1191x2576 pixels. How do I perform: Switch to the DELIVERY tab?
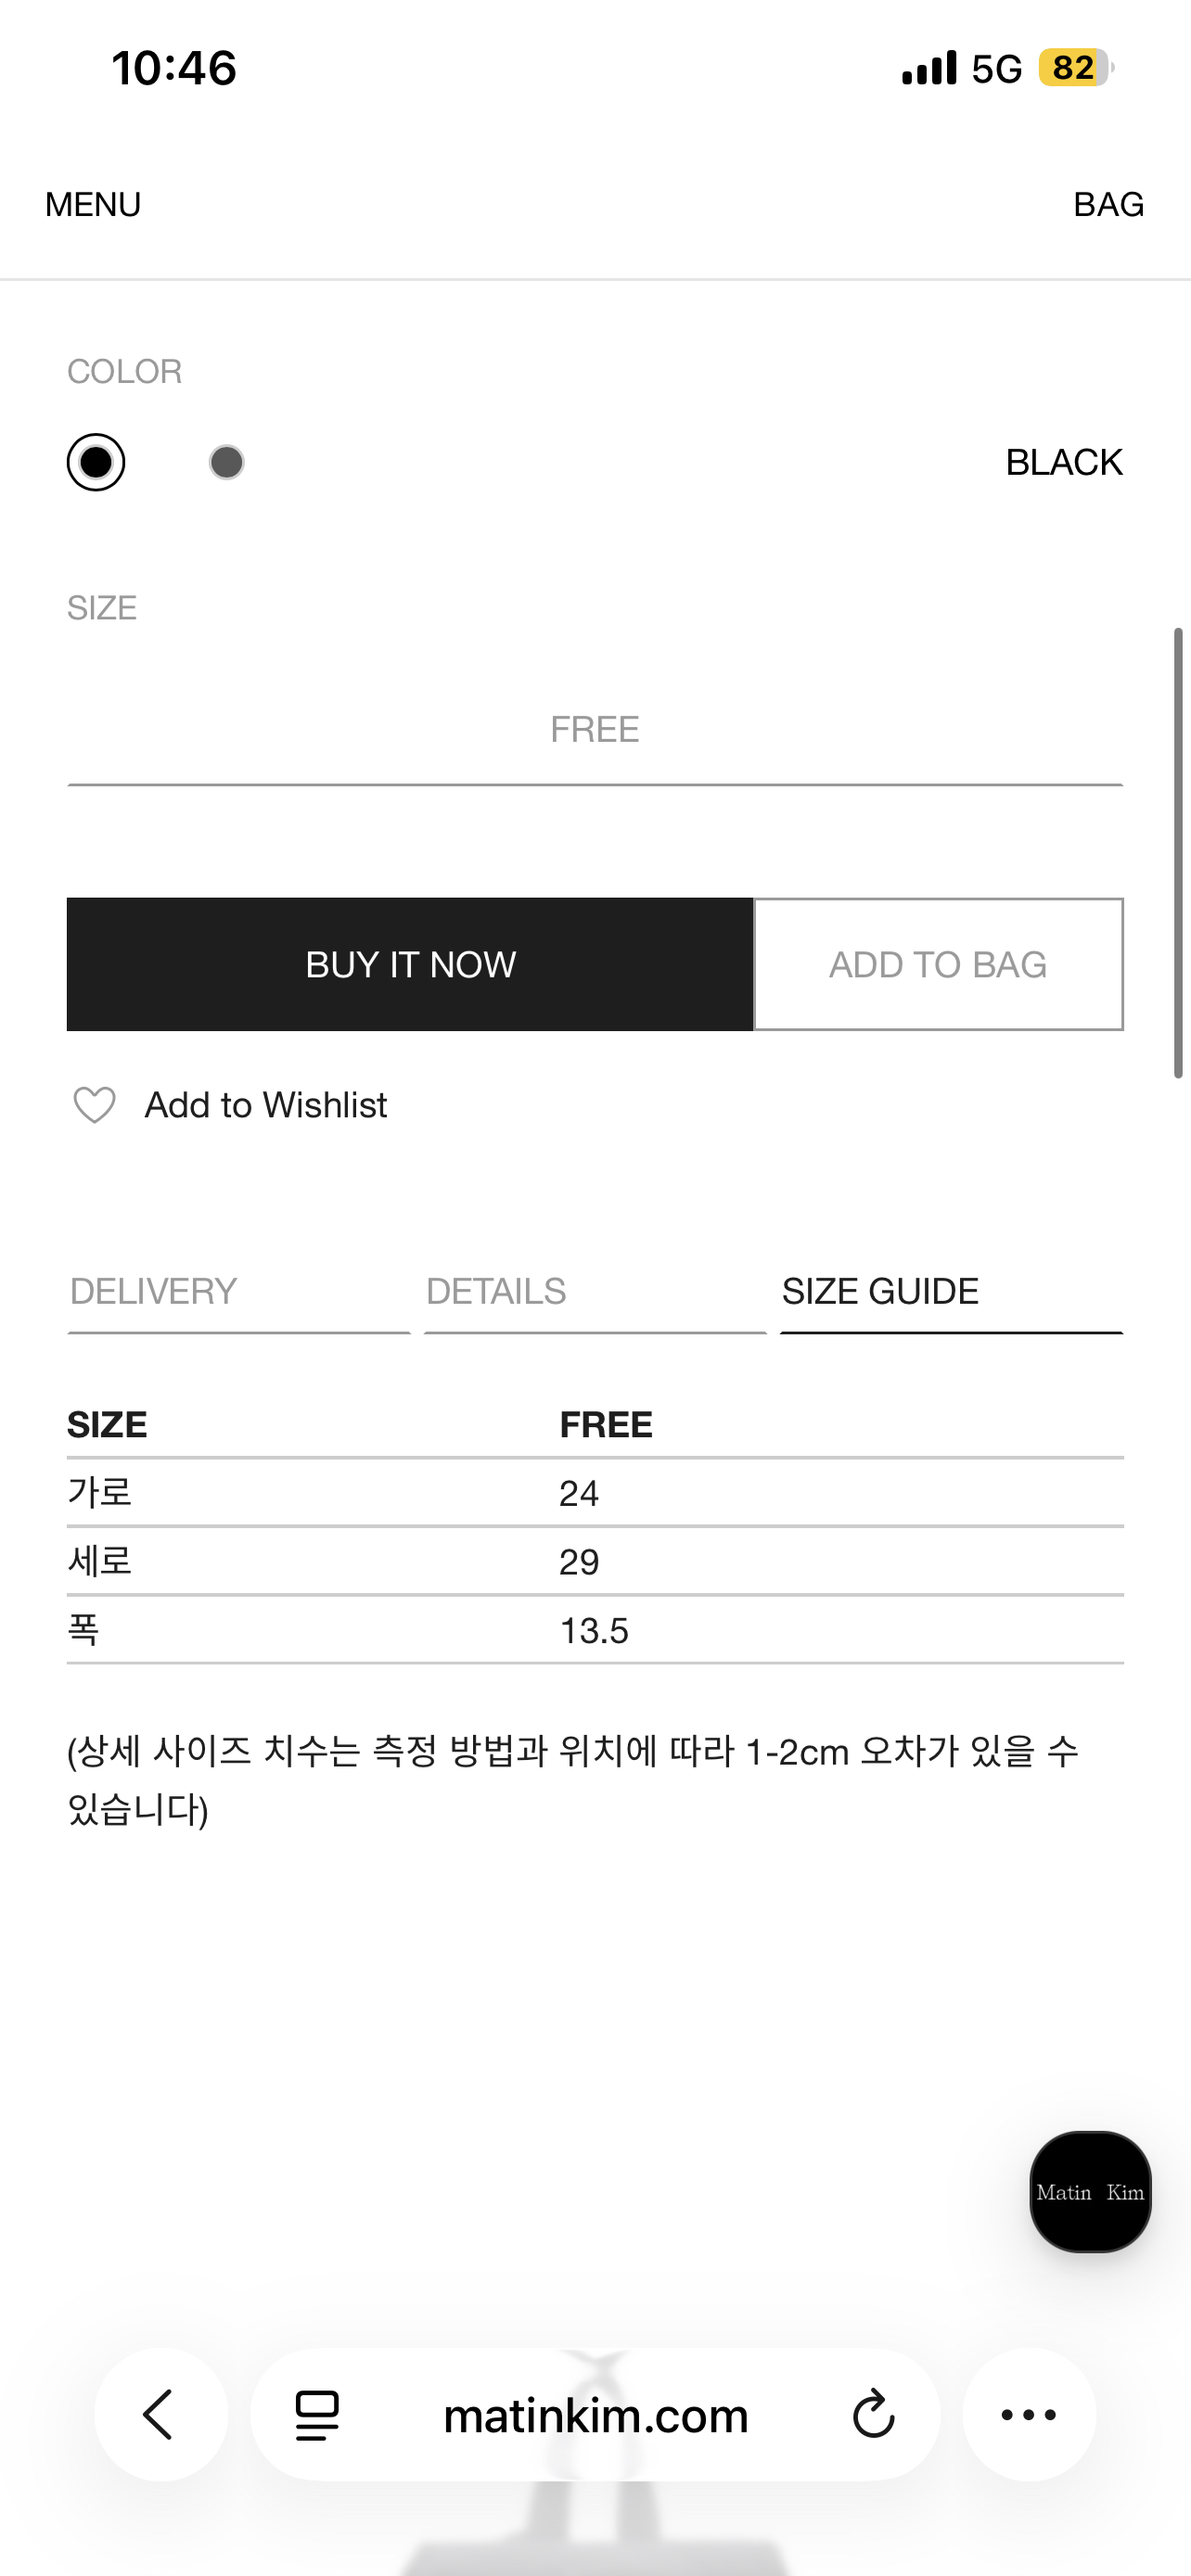point(154,1291)
